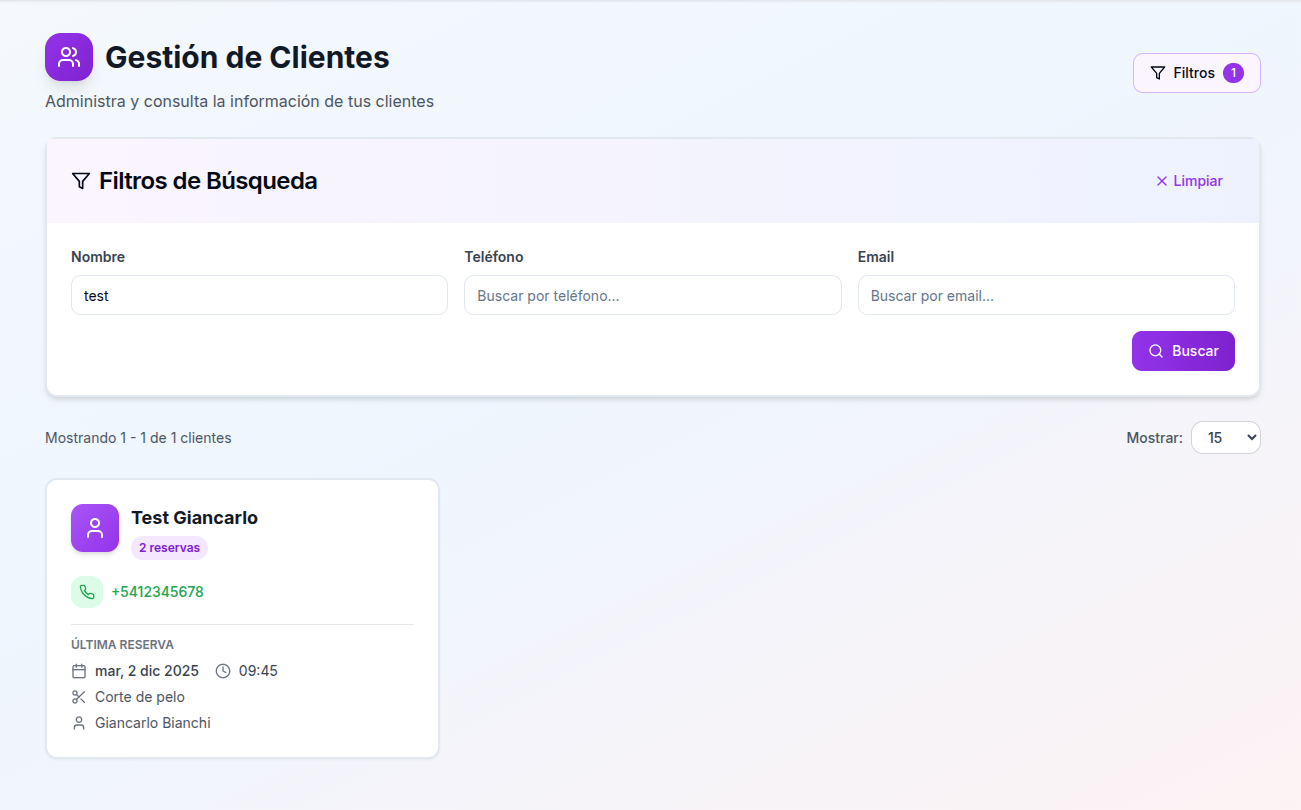Click the phone number +5412345678
Screen dimensions: 1301x810
coord(157,591)
